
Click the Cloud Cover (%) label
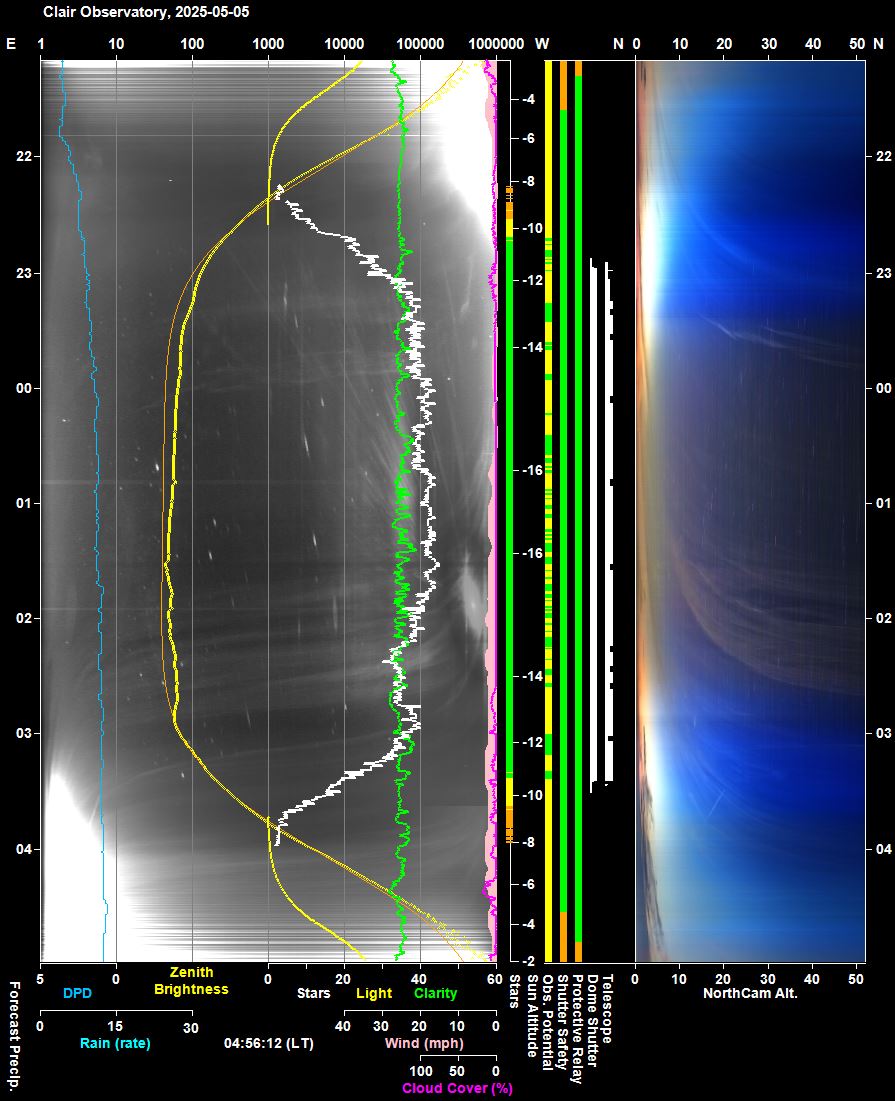point(457,1088)
